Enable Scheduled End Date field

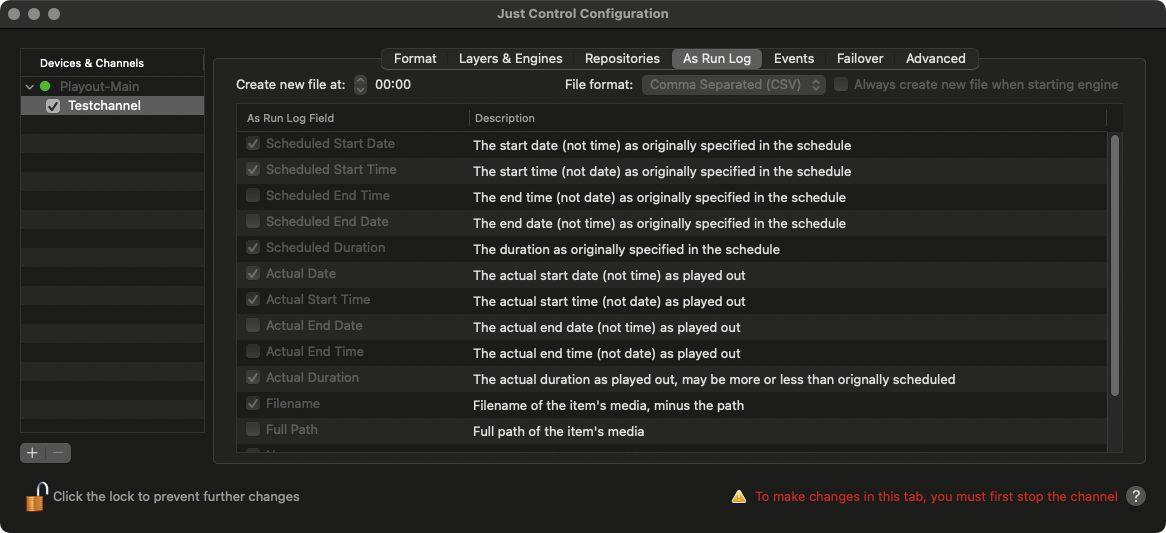(253, 222)
